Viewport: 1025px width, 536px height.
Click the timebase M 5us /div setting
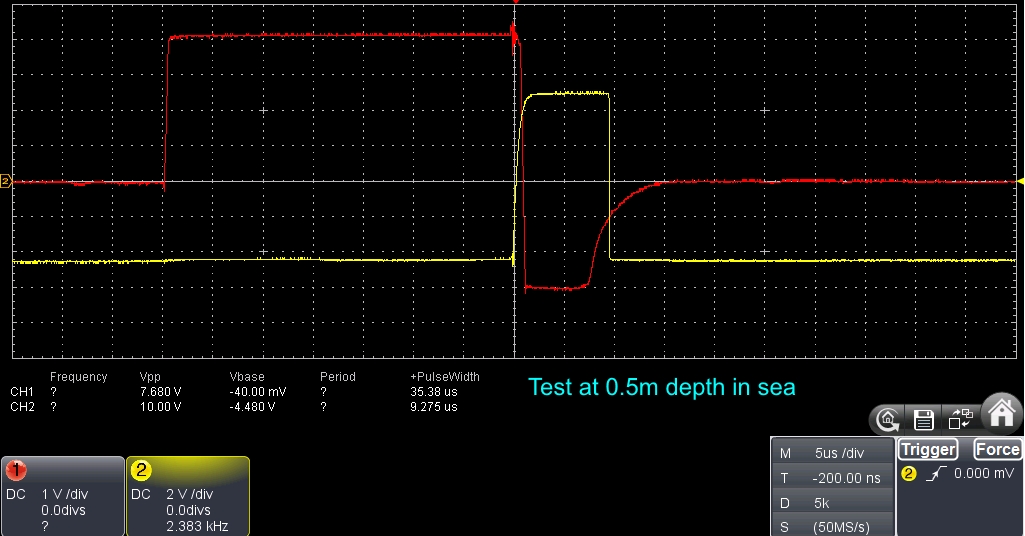[x=833, y=453]
